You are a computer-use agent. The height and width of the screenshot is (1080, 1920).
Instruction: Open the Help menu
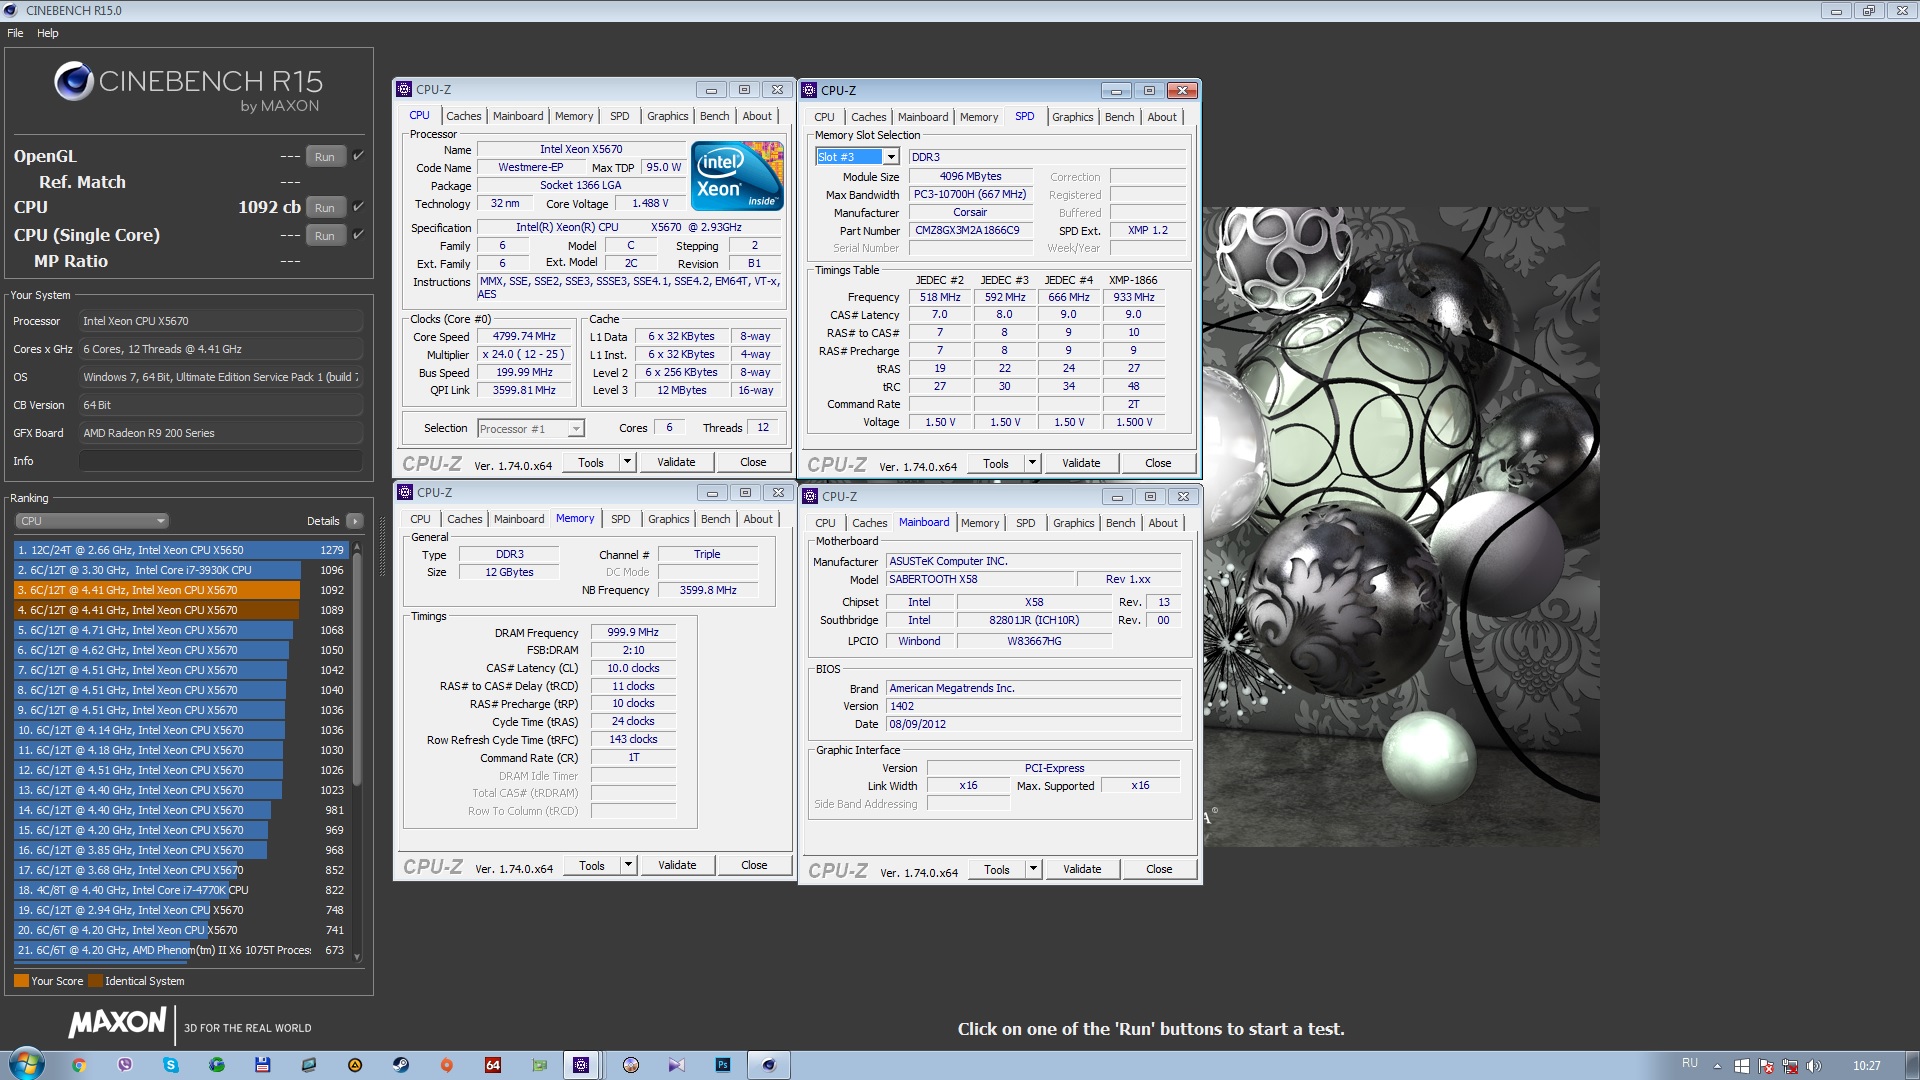coord(47,33)
